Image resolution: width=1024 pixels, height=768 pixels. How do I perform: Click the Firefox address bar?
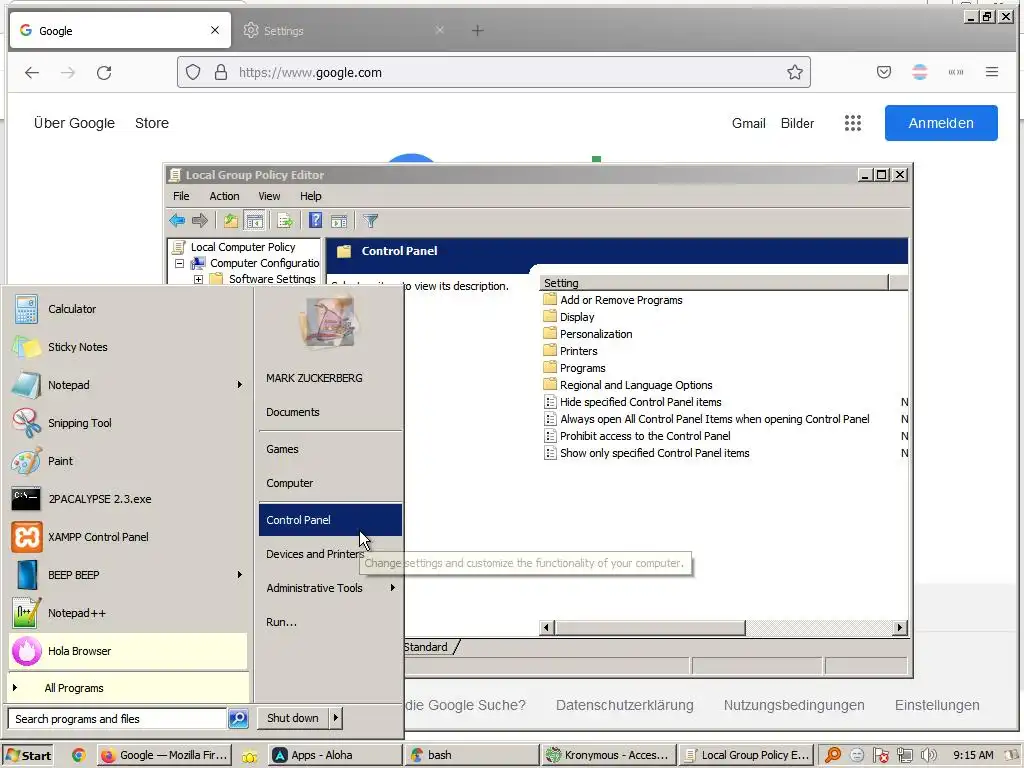coord(494,72)
